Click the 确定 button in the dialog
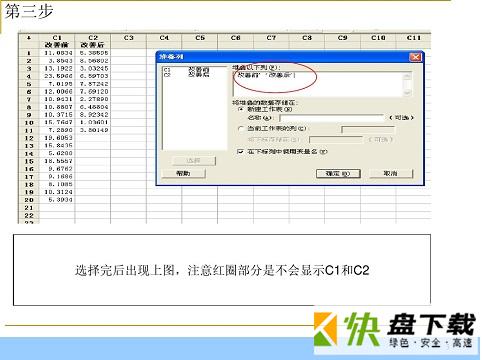 click(x=338, y=173)
